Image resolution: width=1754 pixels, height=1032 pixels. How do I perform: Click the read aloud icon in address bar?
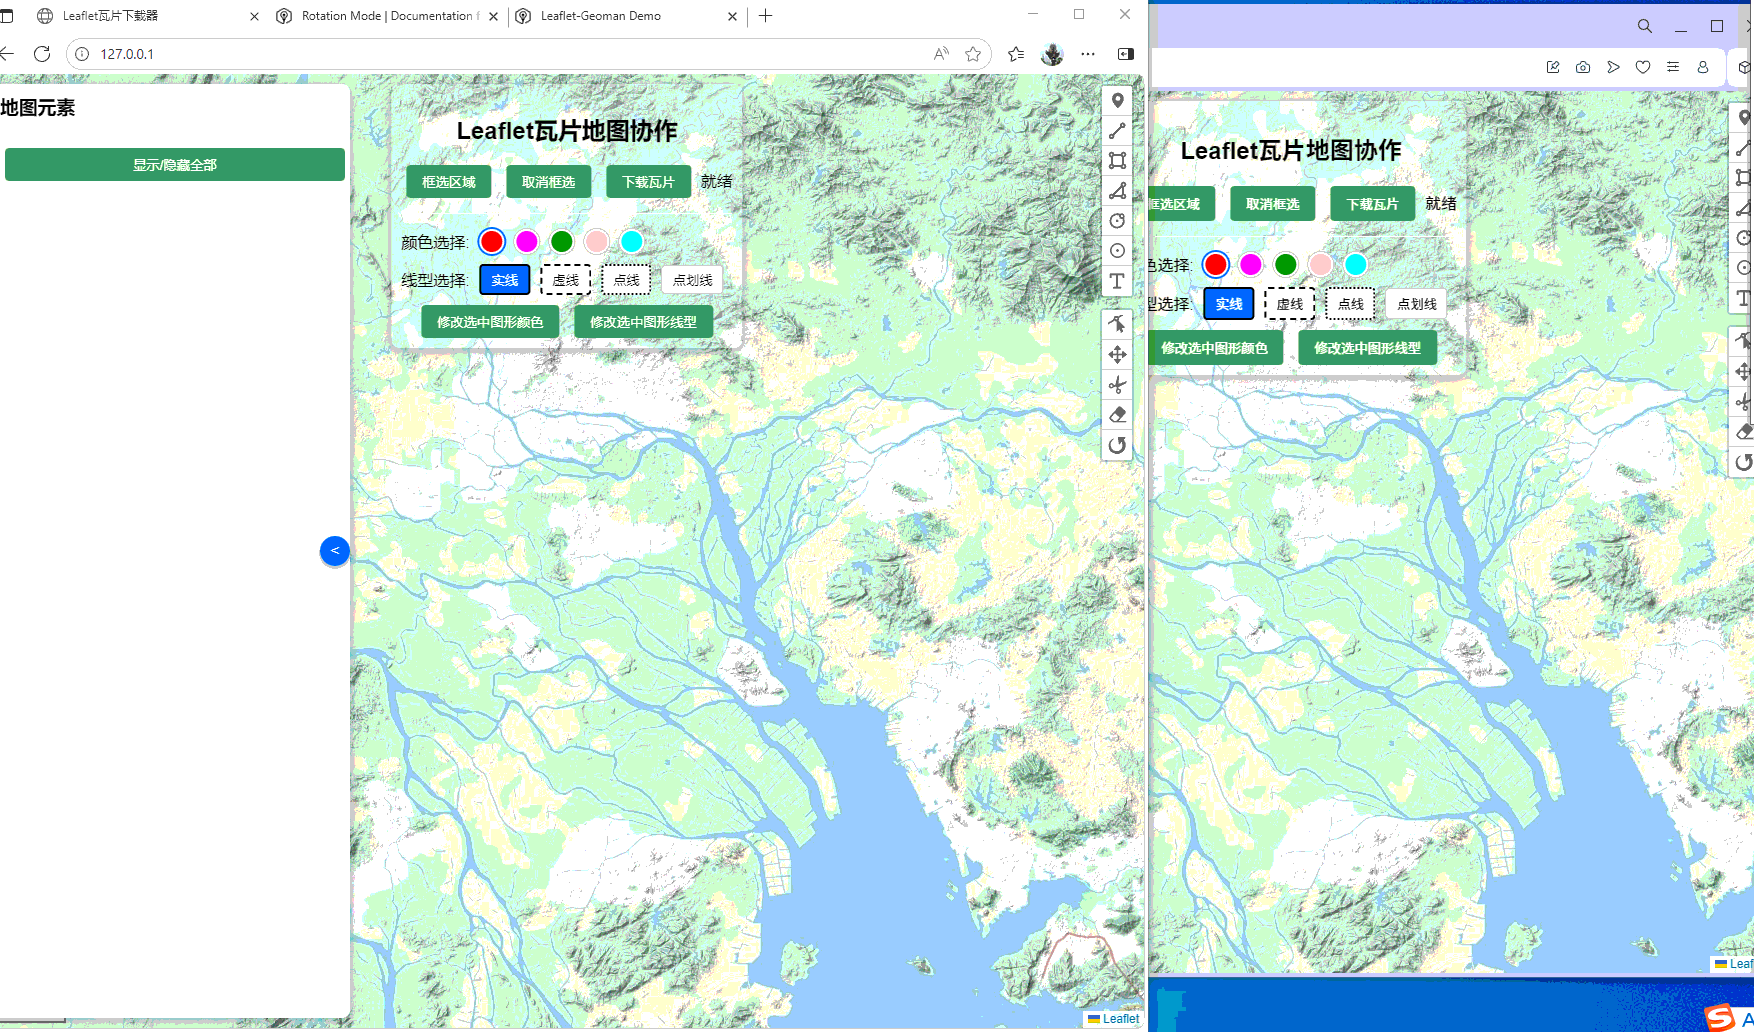[941, 54]
